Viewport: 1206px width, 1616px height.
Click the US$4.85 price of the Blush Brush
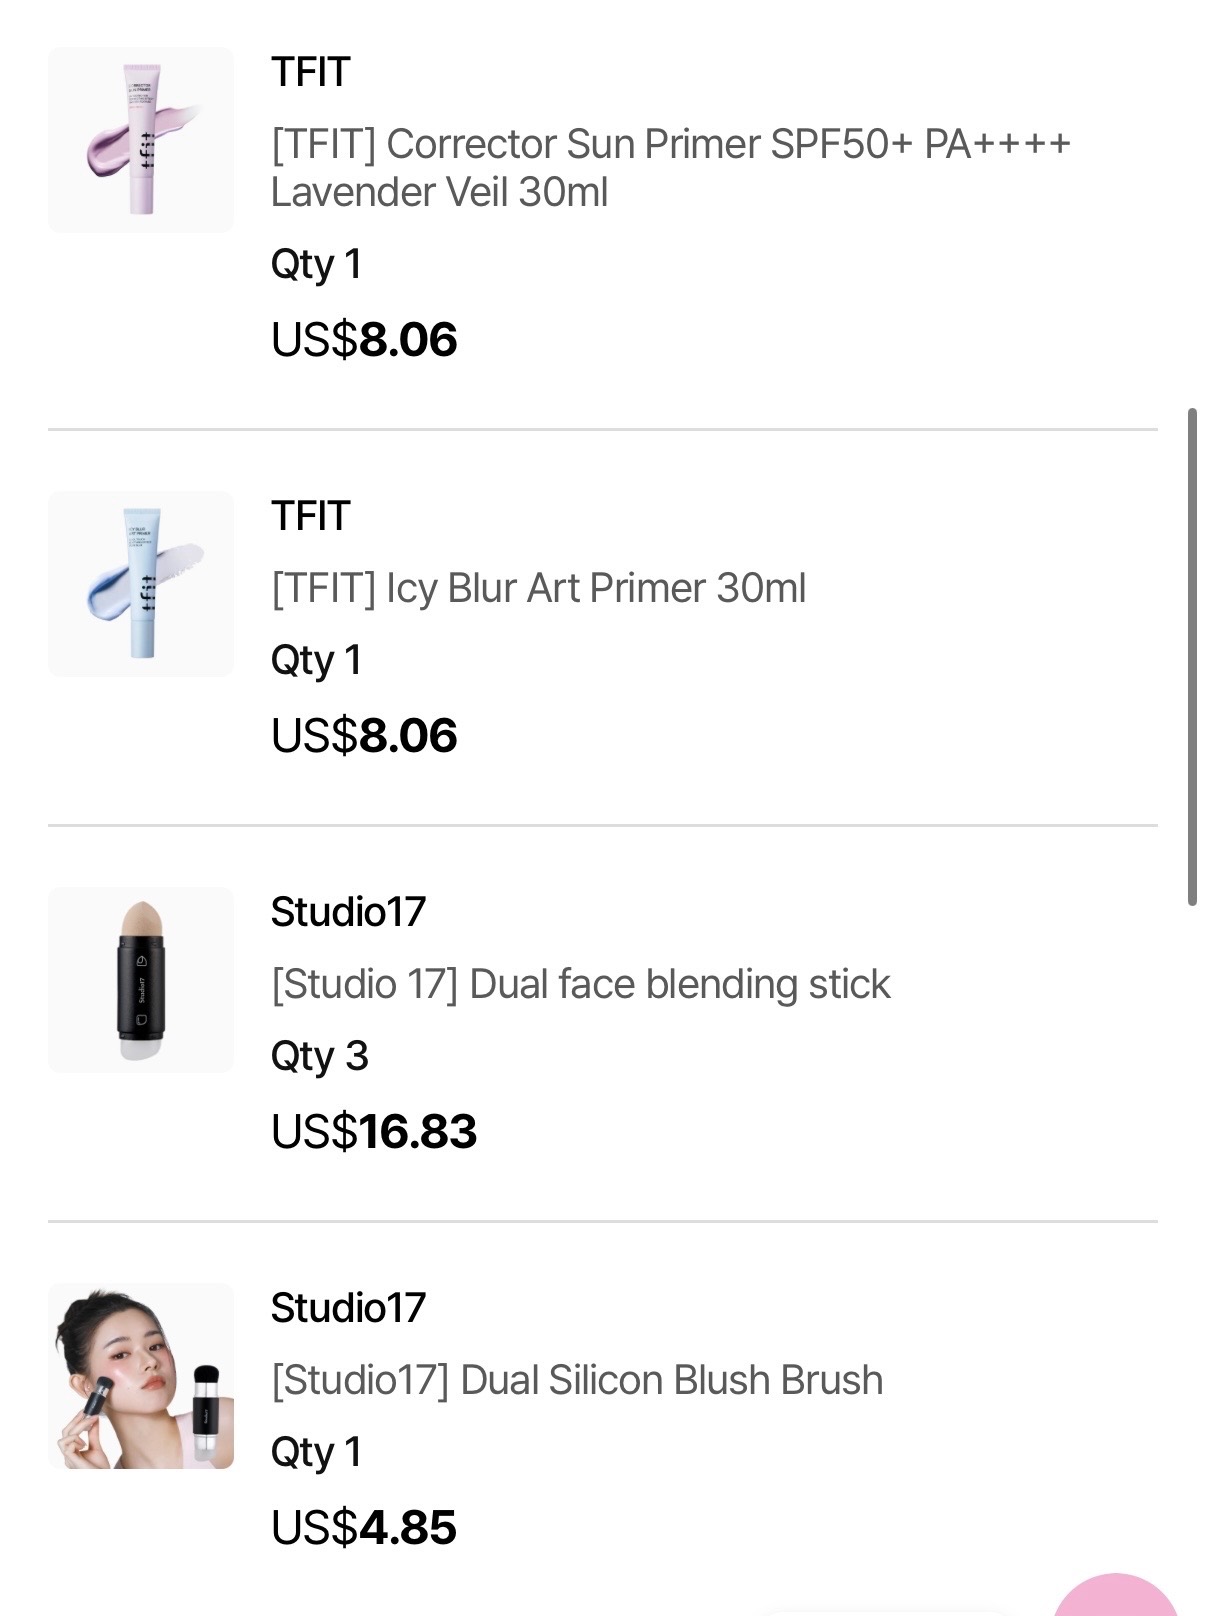click(x=364, y=1528)
